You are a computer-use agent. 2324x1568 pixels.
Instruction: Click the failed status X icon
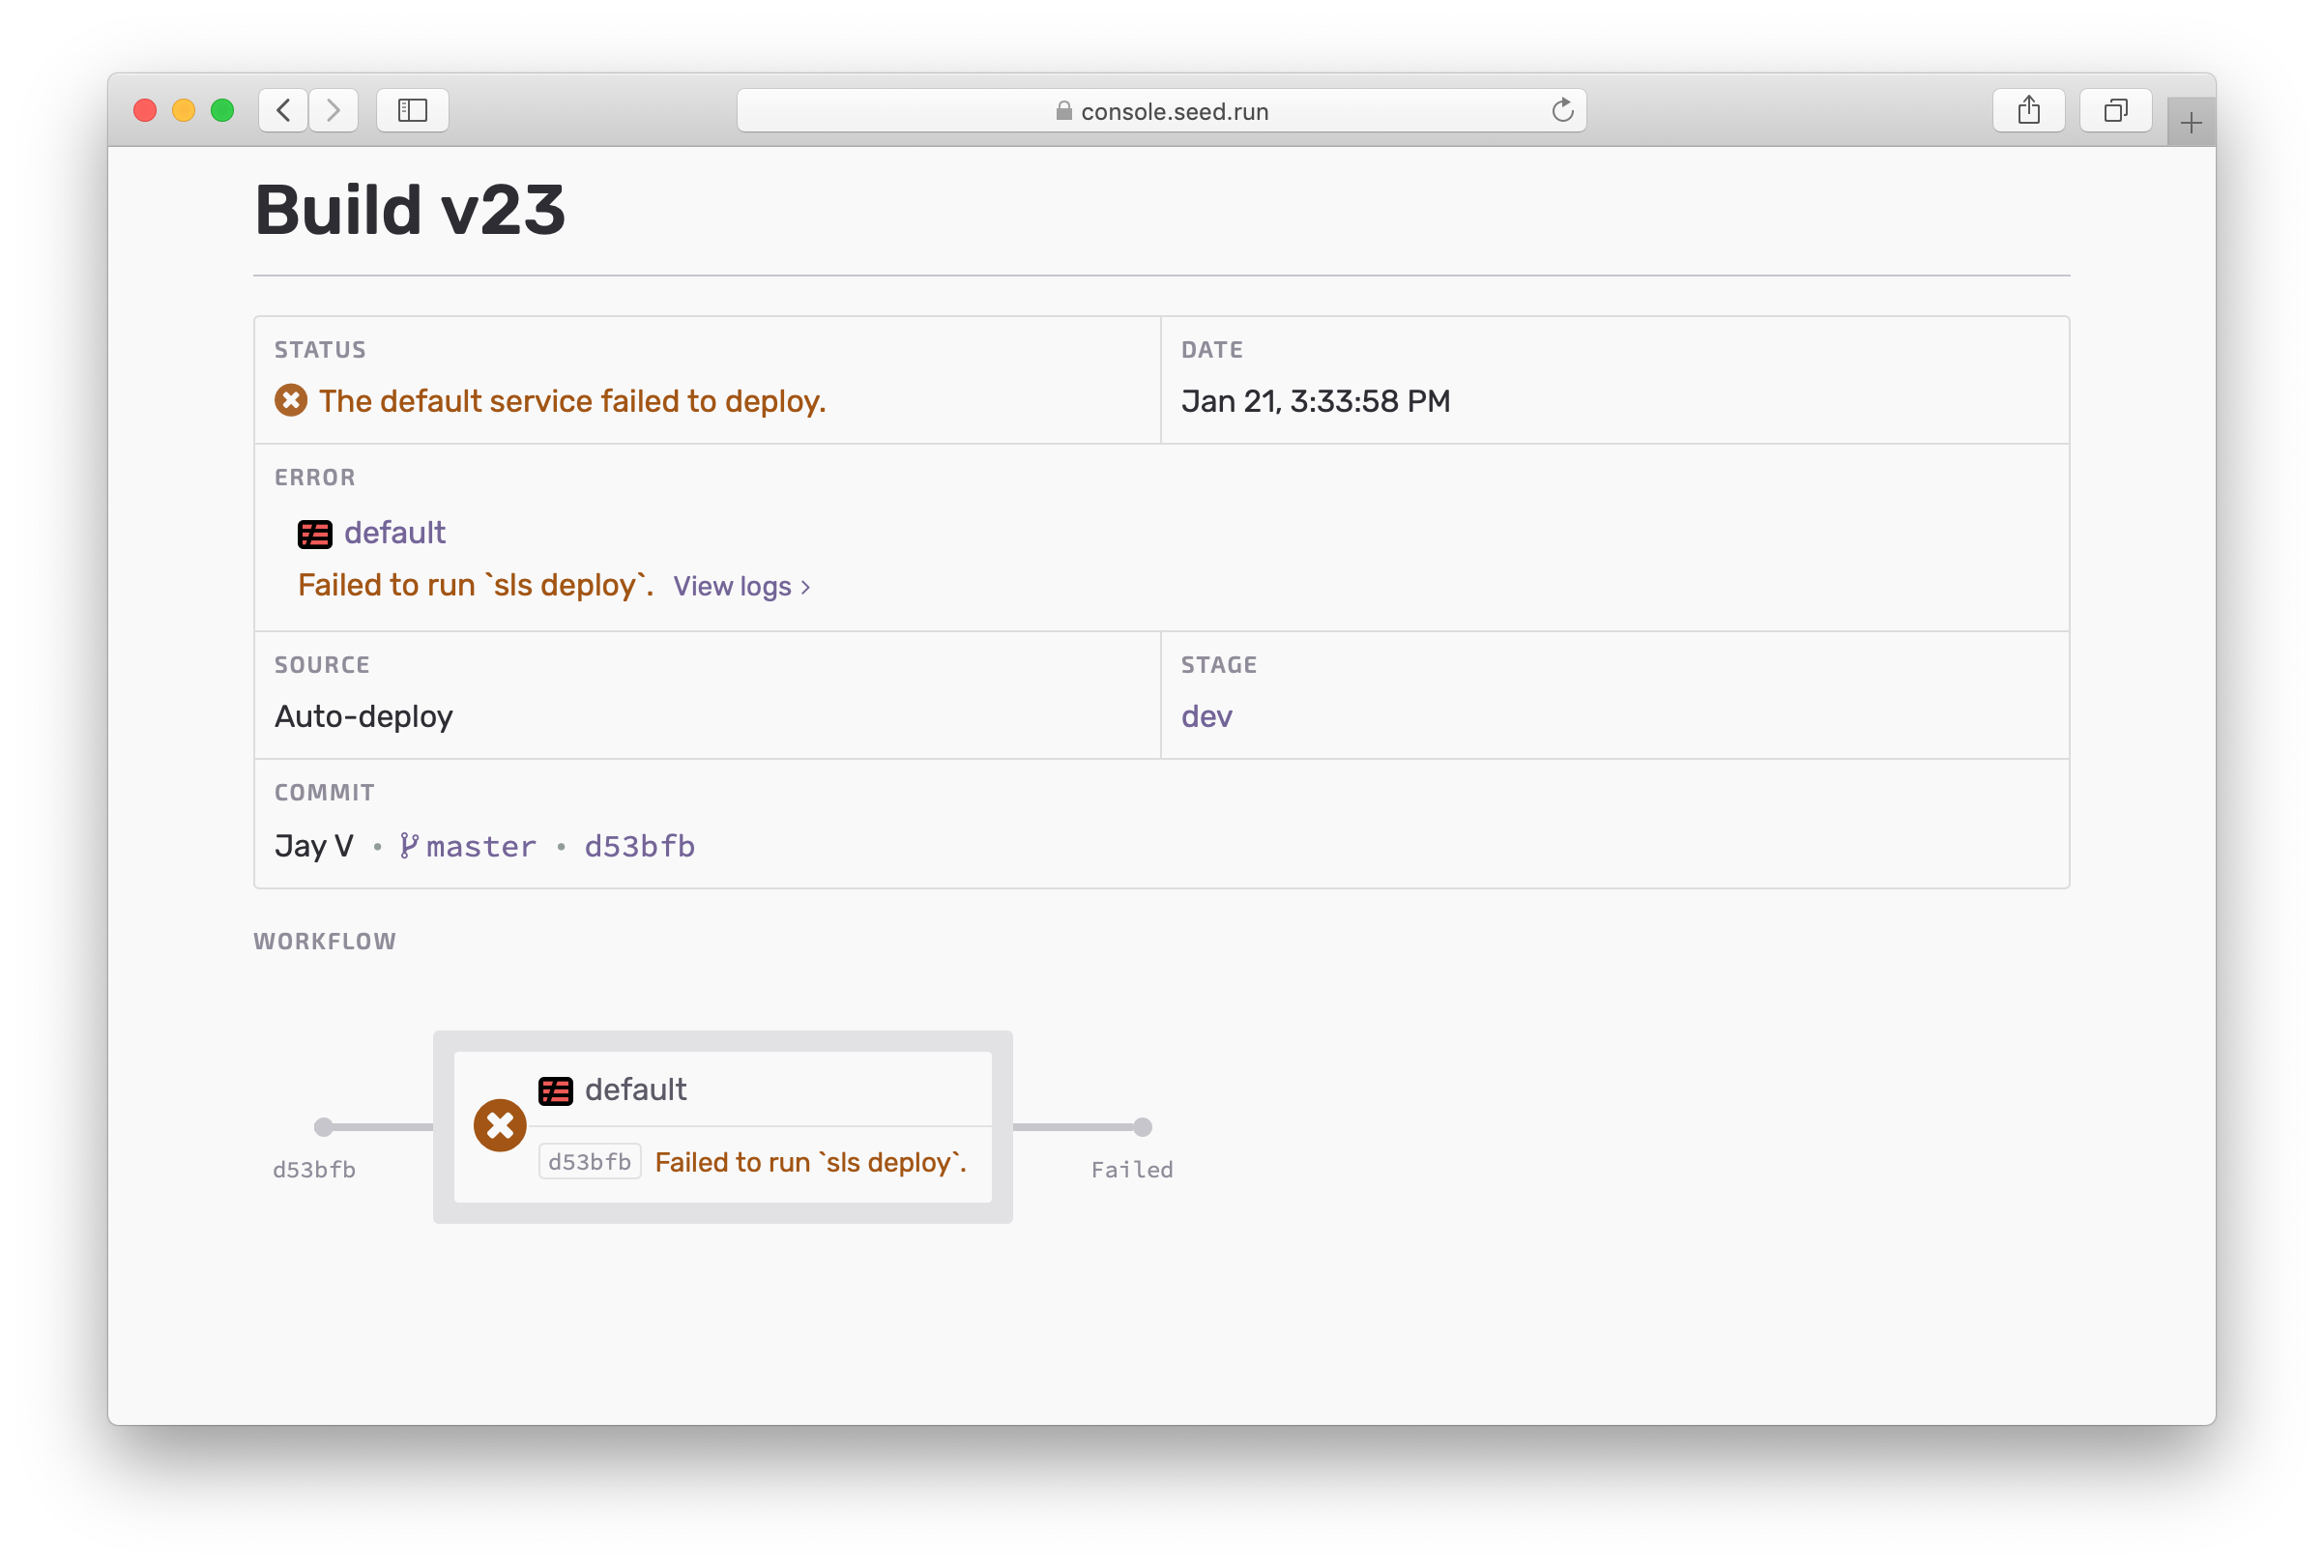pyautogui.click(x=291, y=401)
